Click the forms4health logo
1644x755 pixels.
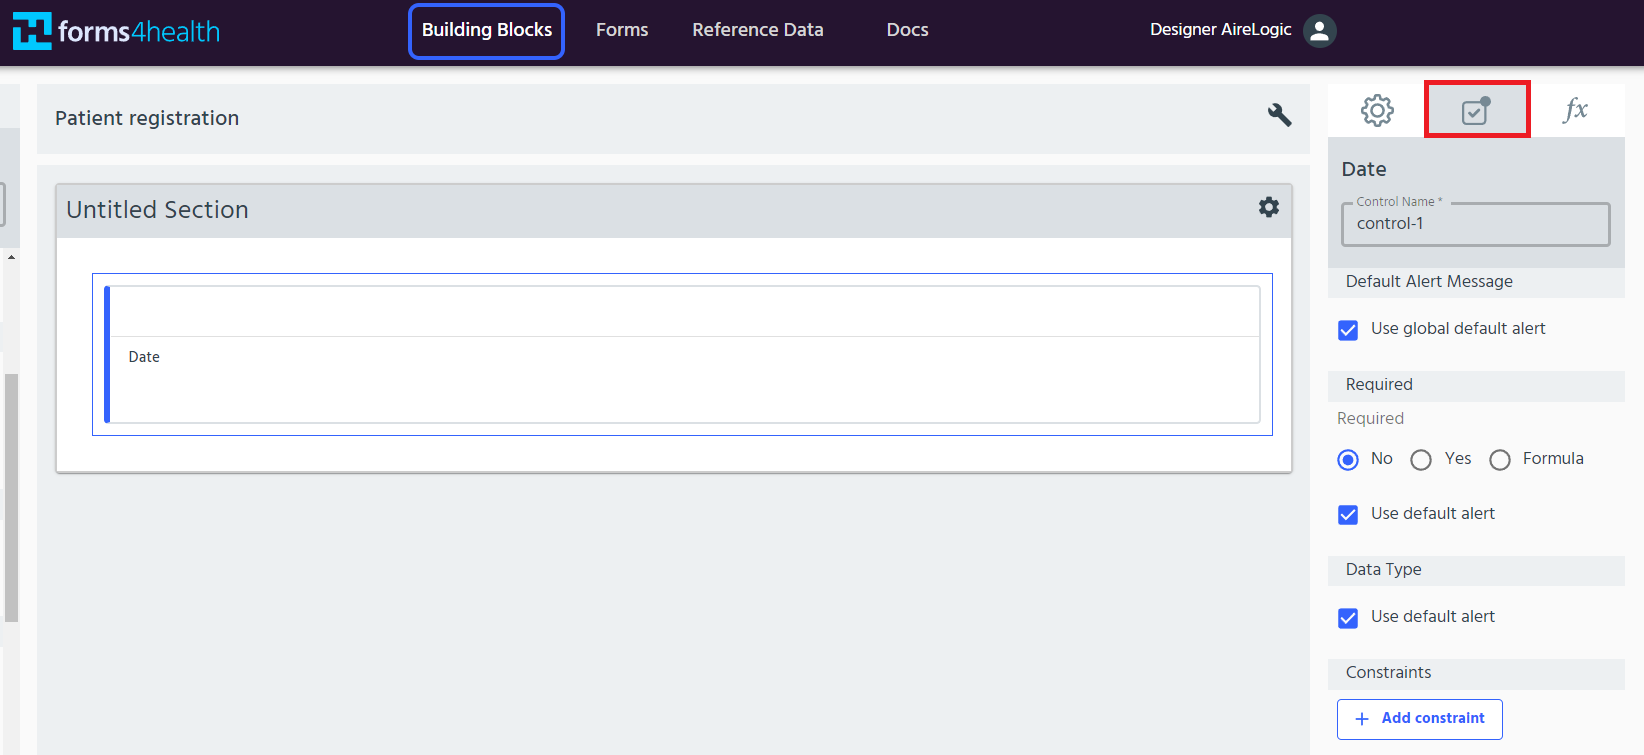coord(116,31)
